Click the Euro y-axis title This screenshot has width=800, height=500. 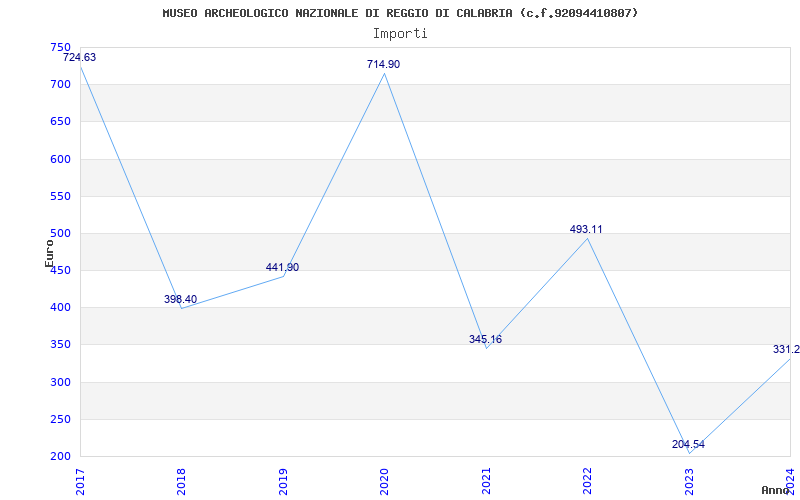49,253
